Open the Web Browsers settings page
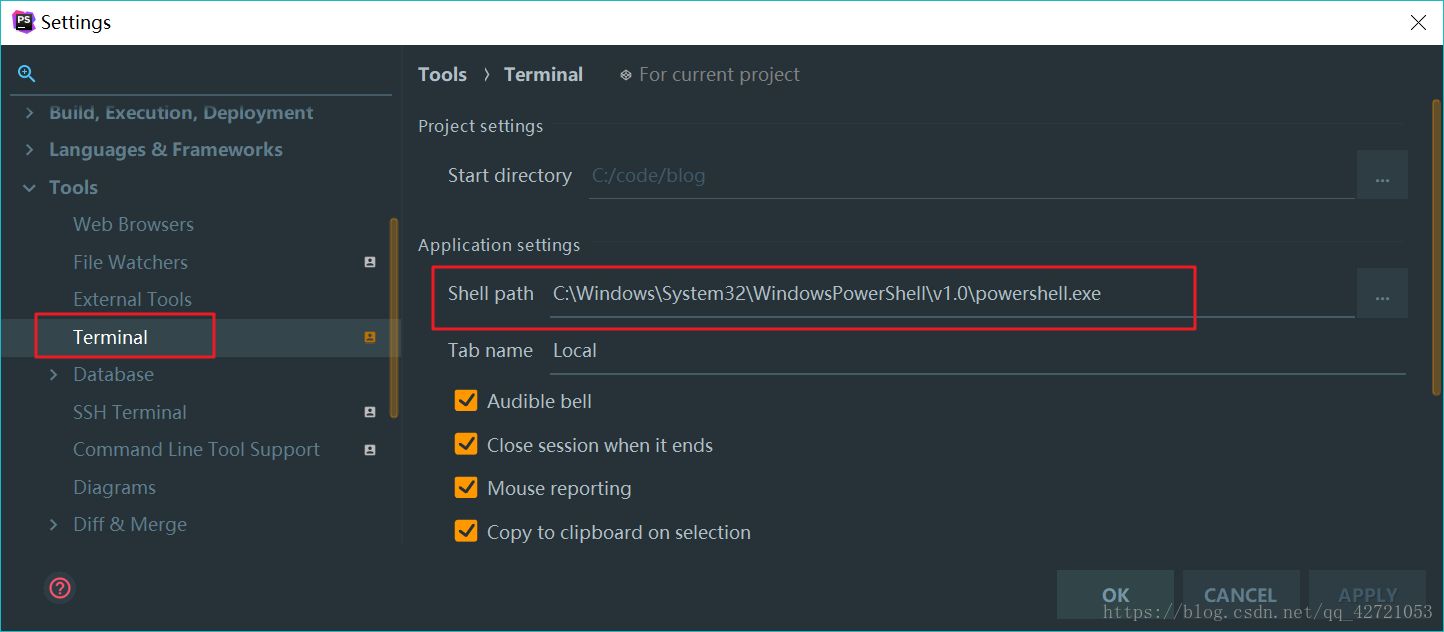Image resolution: width=1444 pixels, height=632 pixels. tap(133, 225)
